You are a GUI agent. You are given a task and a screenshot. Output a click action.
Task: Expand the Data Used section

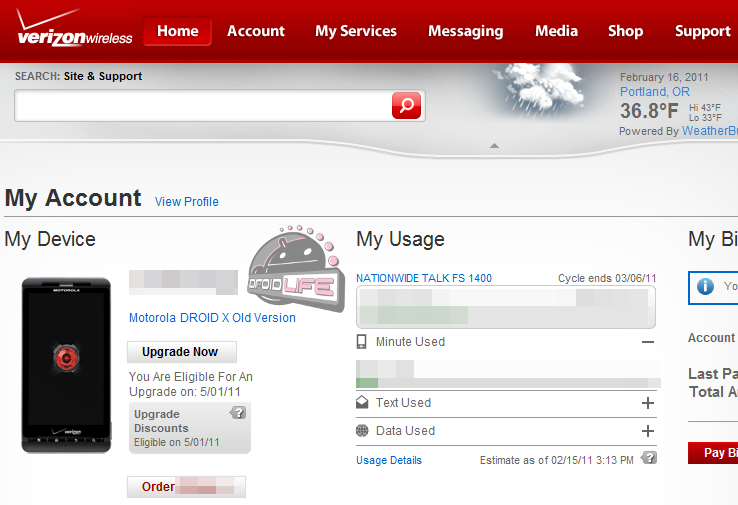pyautogui.click(x=647, y=431)
